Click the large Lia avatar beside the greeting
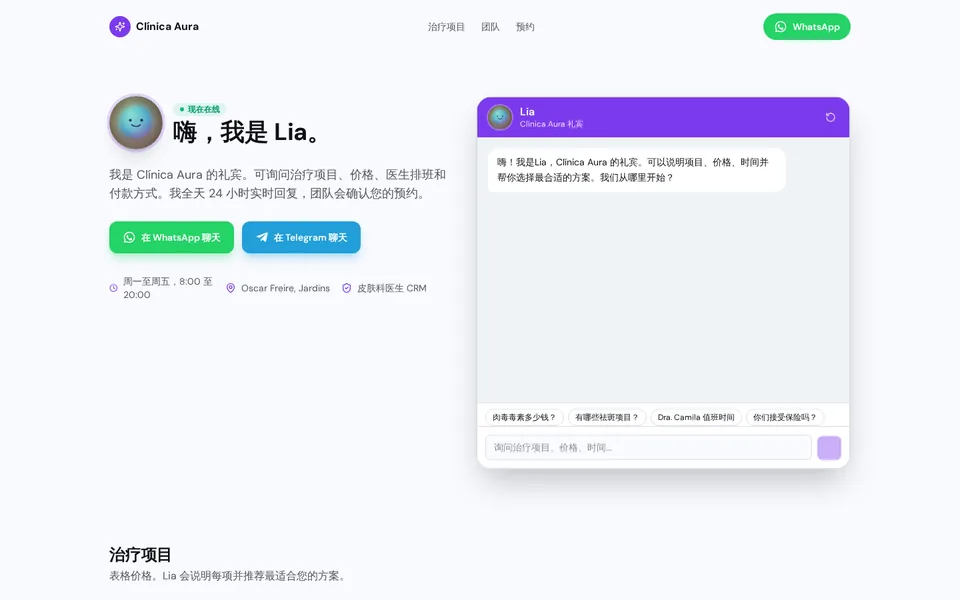This screenshot has height=600, width=960. point(136,122)
